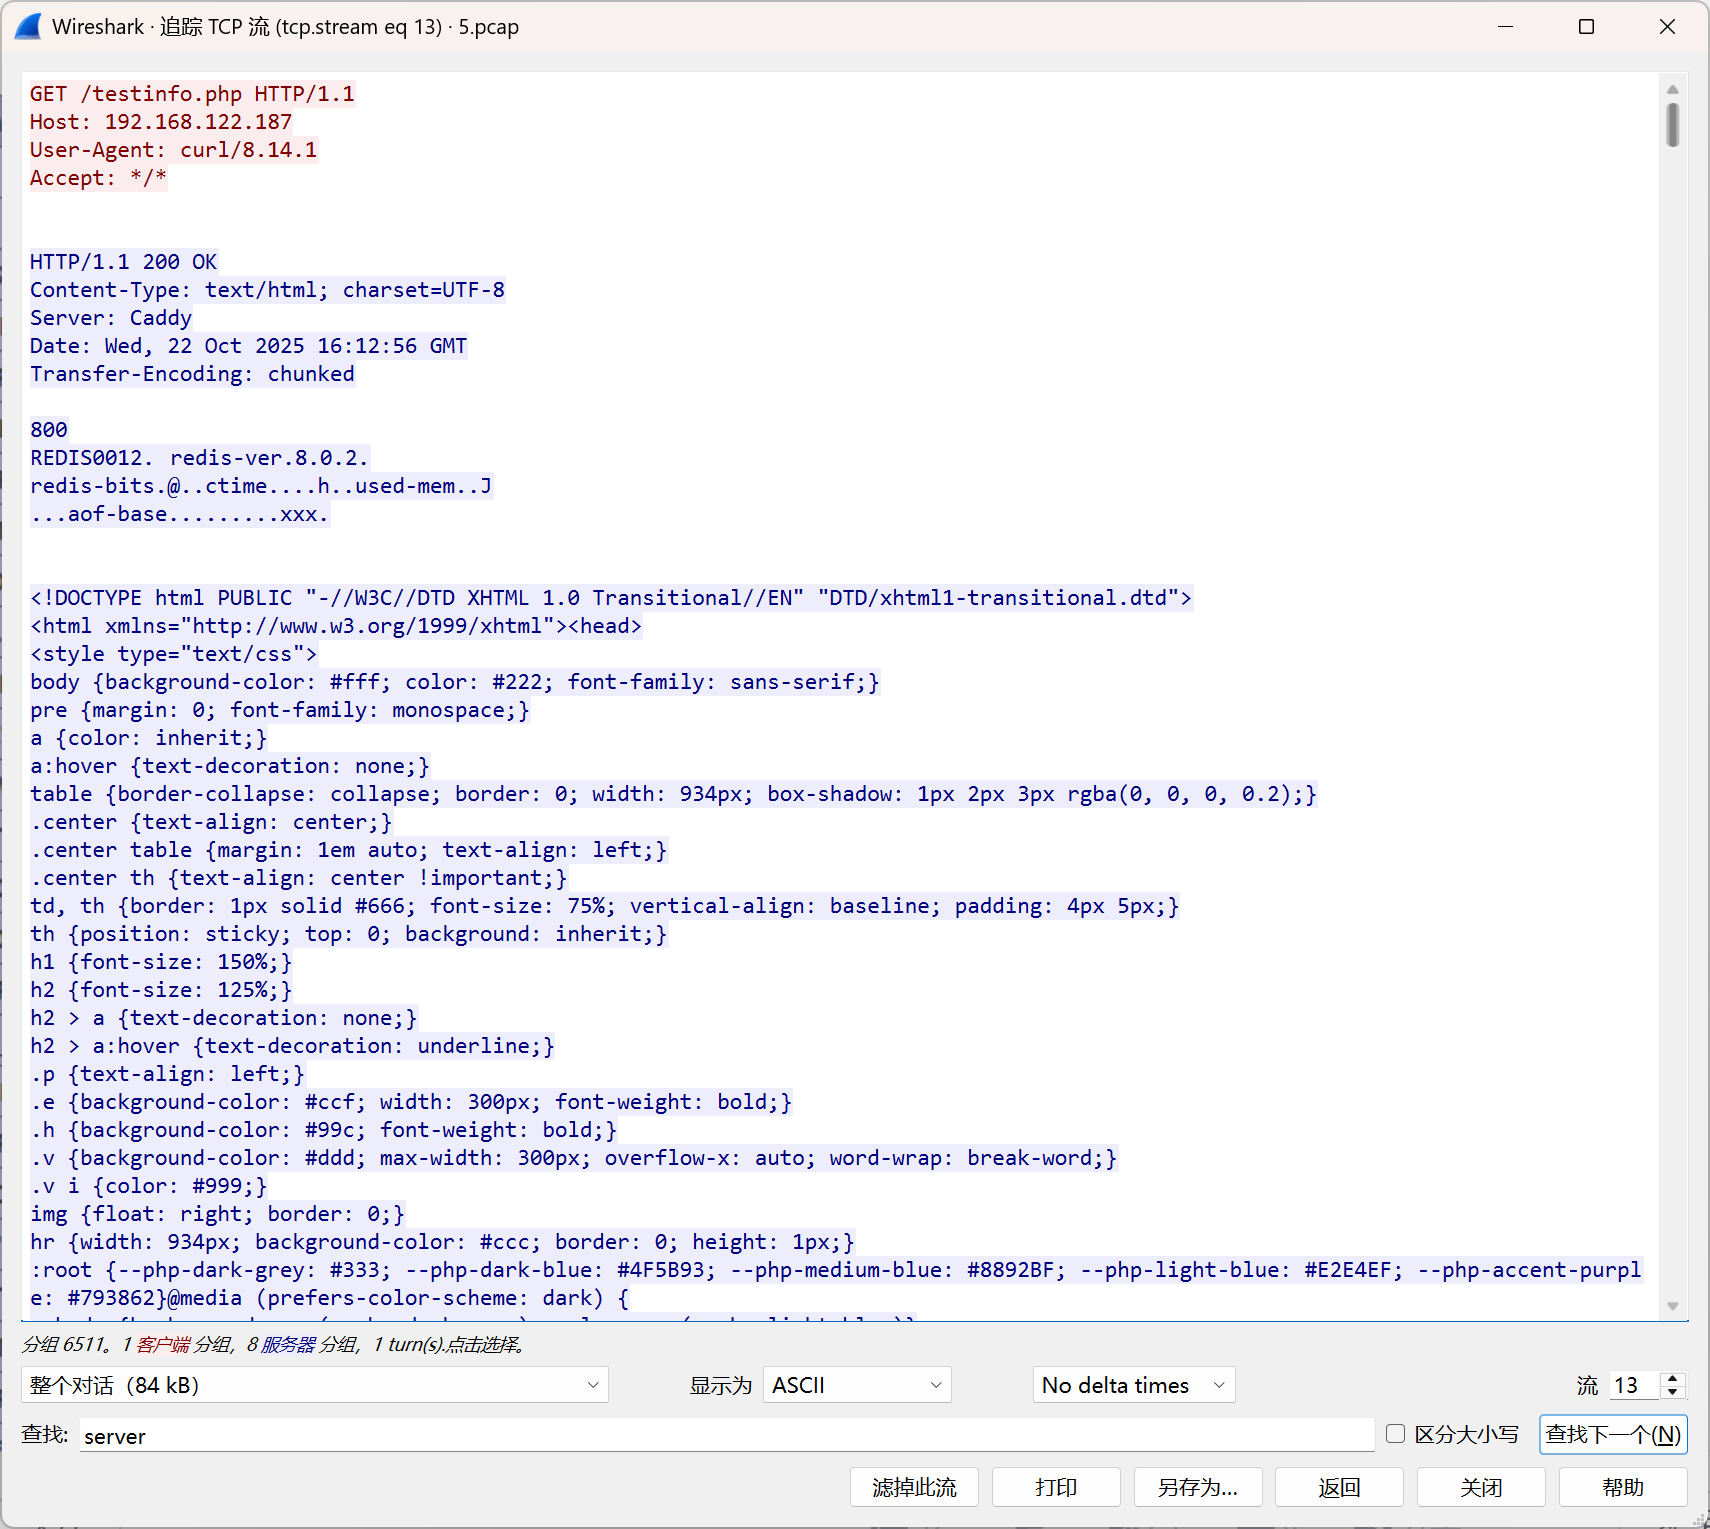Click the Date: Wed, 22 Oct 2025 line
This screenshot has height=1529, width=1710.
(x=249, y=346)
